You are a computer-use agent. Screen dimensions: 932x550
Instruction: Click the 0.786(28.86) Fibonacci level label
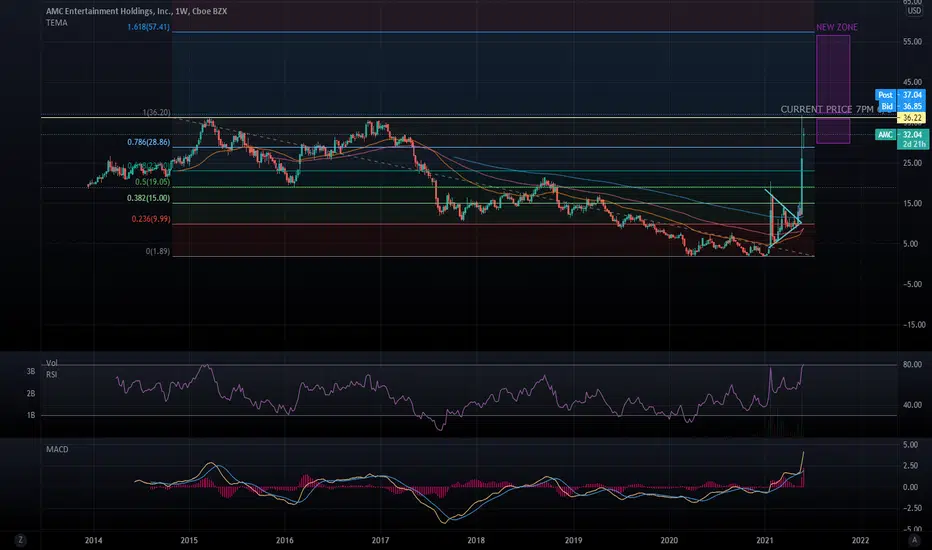(149, 142)
